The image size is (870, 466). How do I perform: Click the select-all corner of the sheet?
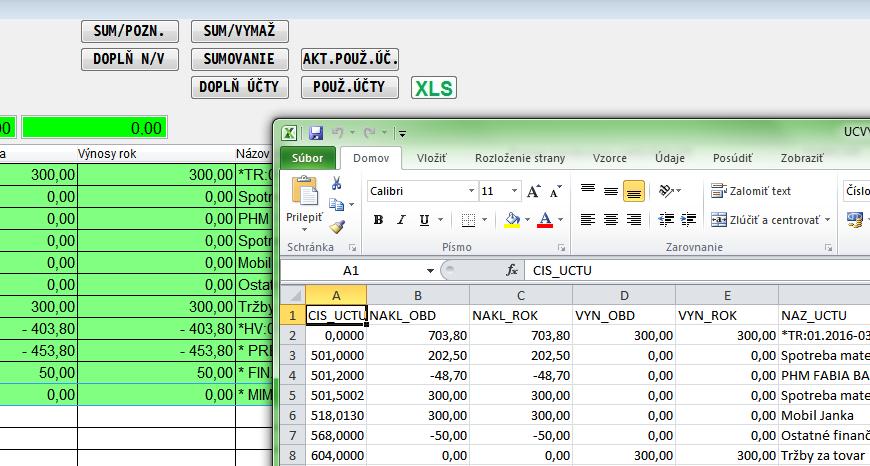pos(294,295)
